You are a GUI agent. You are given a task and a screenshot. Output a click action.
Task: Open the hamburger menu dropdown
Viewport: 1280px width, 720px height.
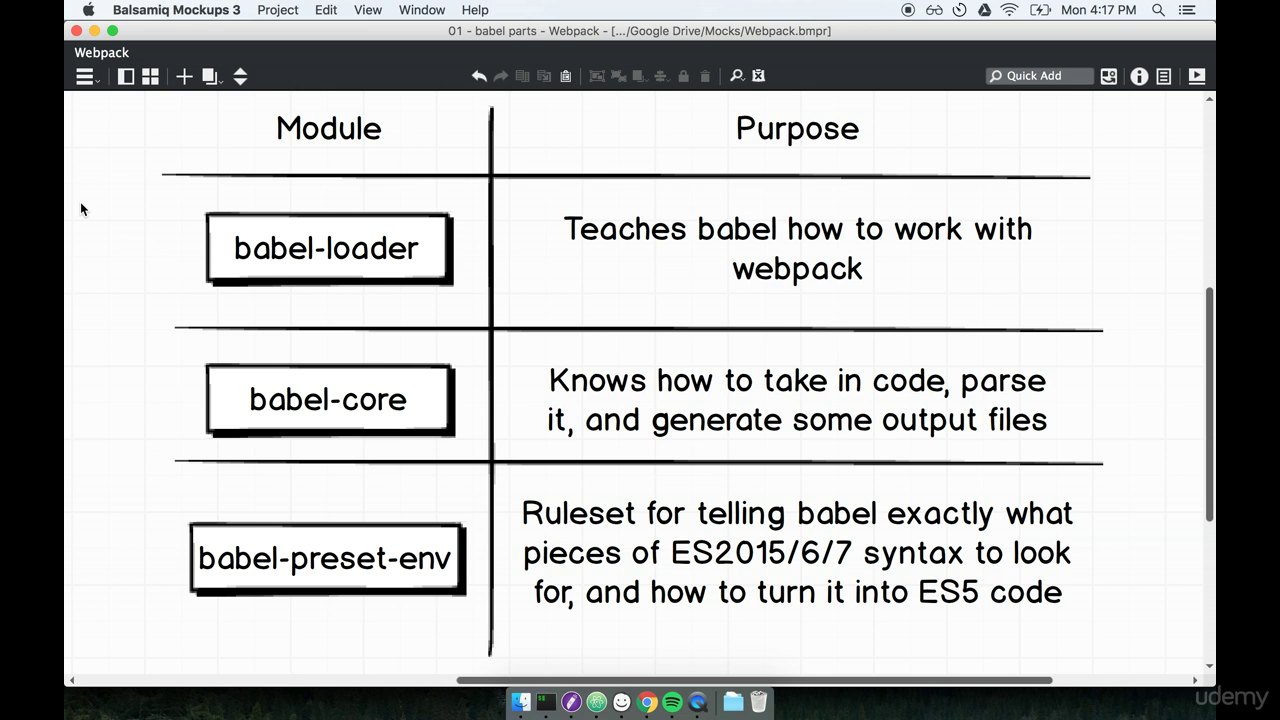tap(85, 76)
